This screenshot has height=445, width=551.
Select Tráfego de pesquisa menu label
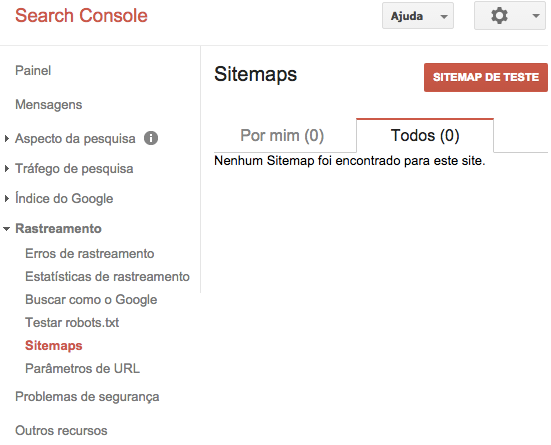74,169
